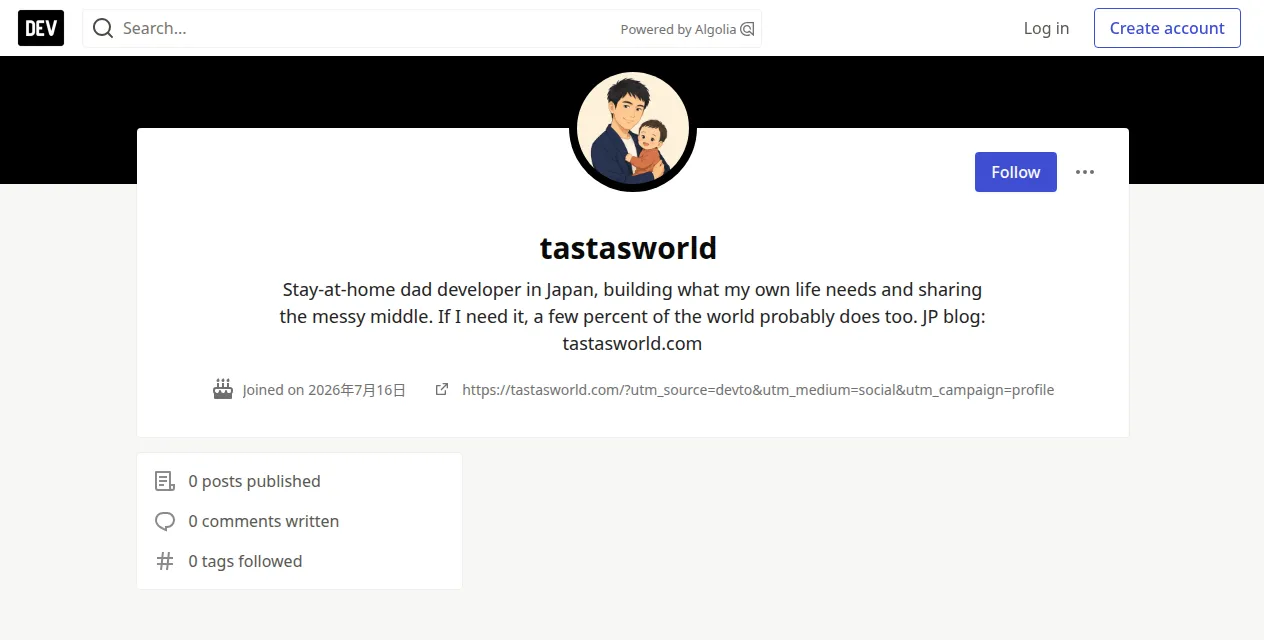1264x640 pixels.
Task: Click the posts published document icon
Action: click(x=165, y=481)
